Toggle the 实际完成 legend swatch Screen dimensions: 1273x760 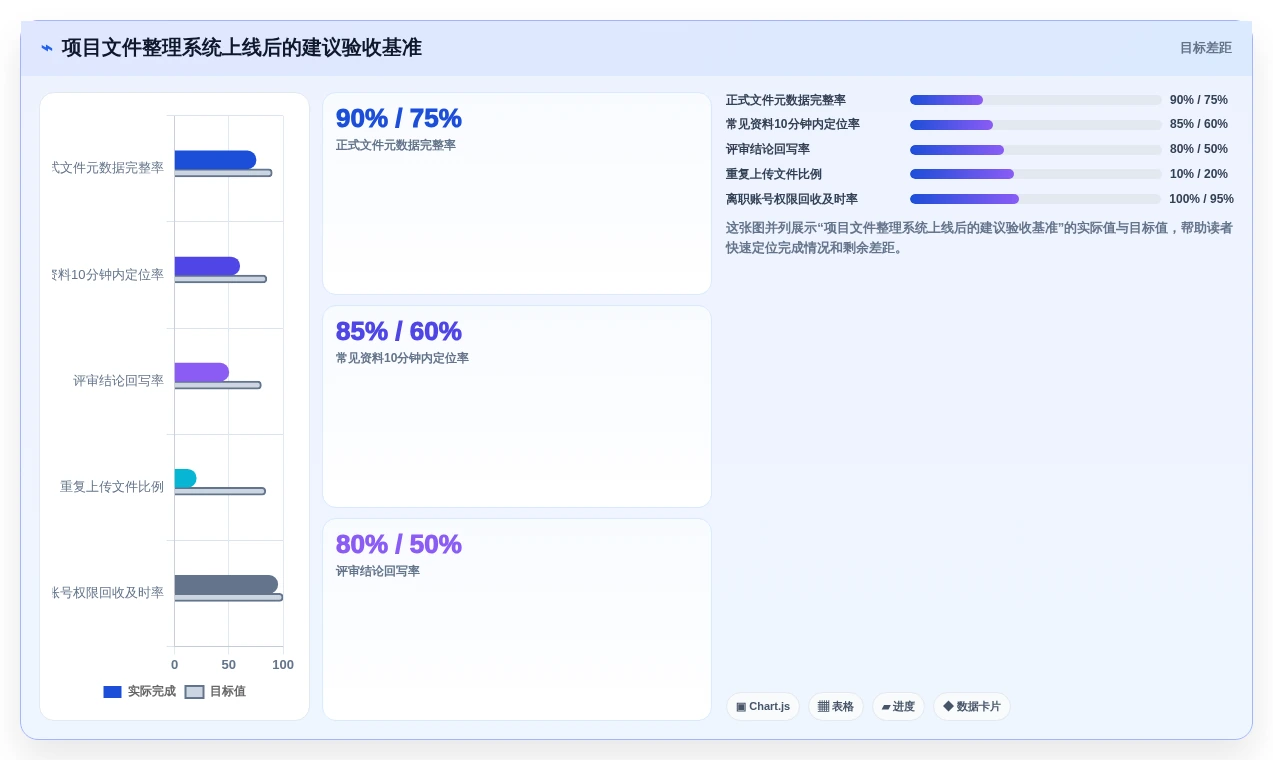tap(112, 692)
